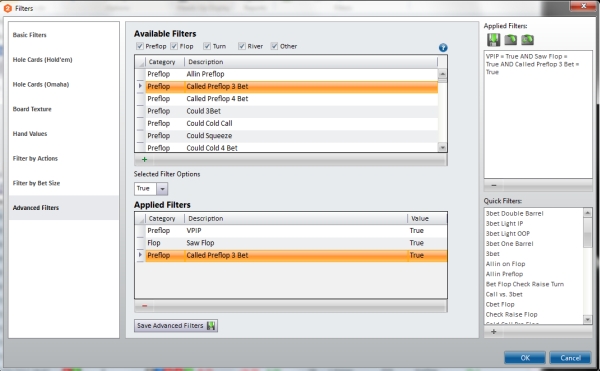The image size is (600, 371).
Task: Select Could Cold 4 Bet row
Action: tap(292, 148)
